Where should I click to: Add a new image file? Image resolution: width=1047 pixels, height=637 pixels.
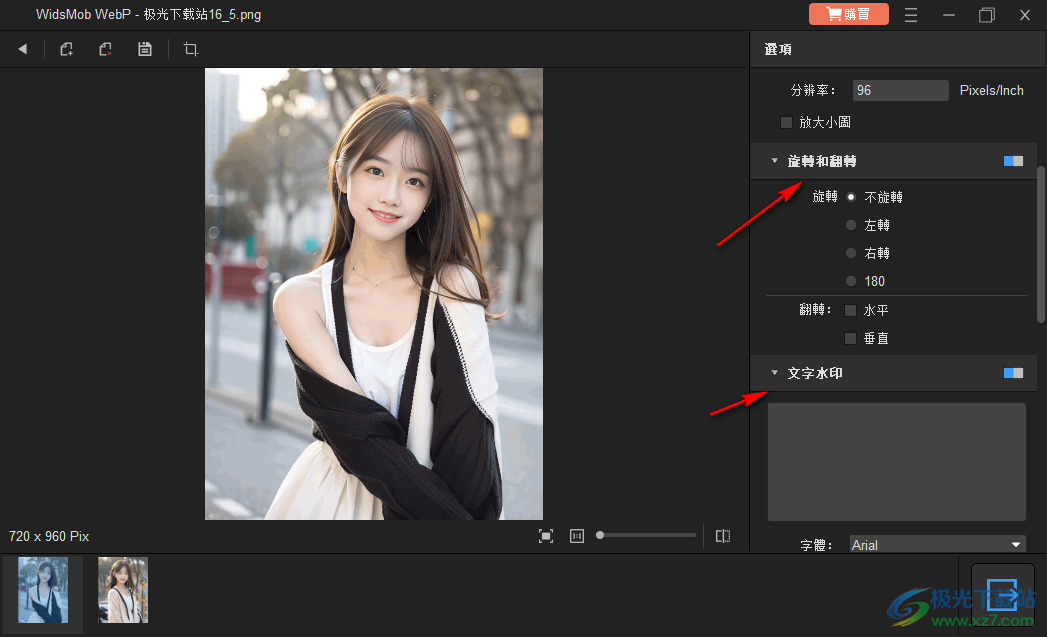click(x=66, y=49)
